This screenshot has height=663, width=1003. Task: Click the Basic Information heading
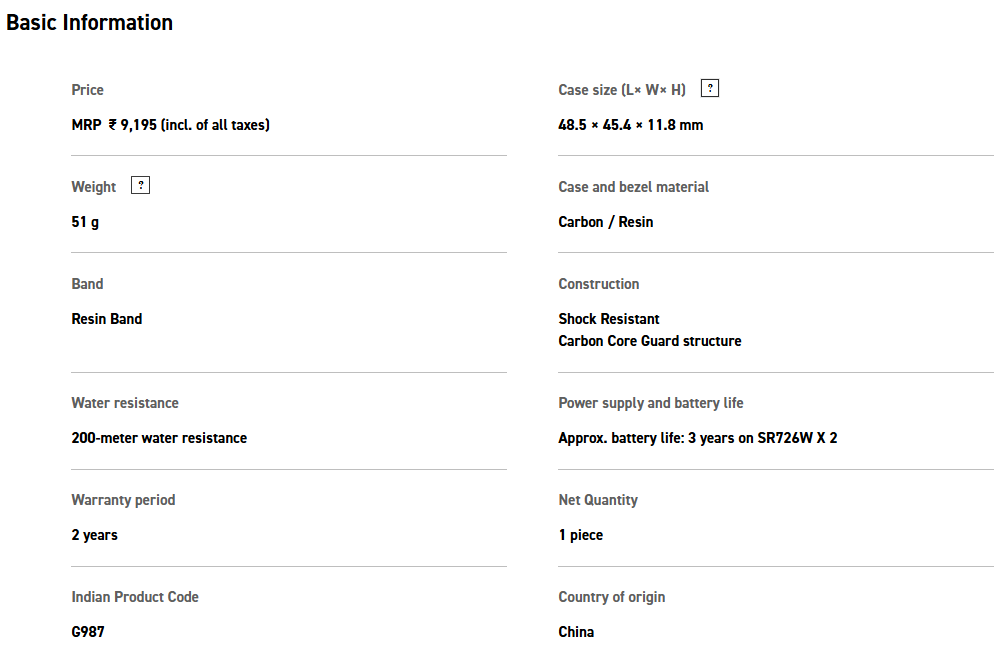89,22
